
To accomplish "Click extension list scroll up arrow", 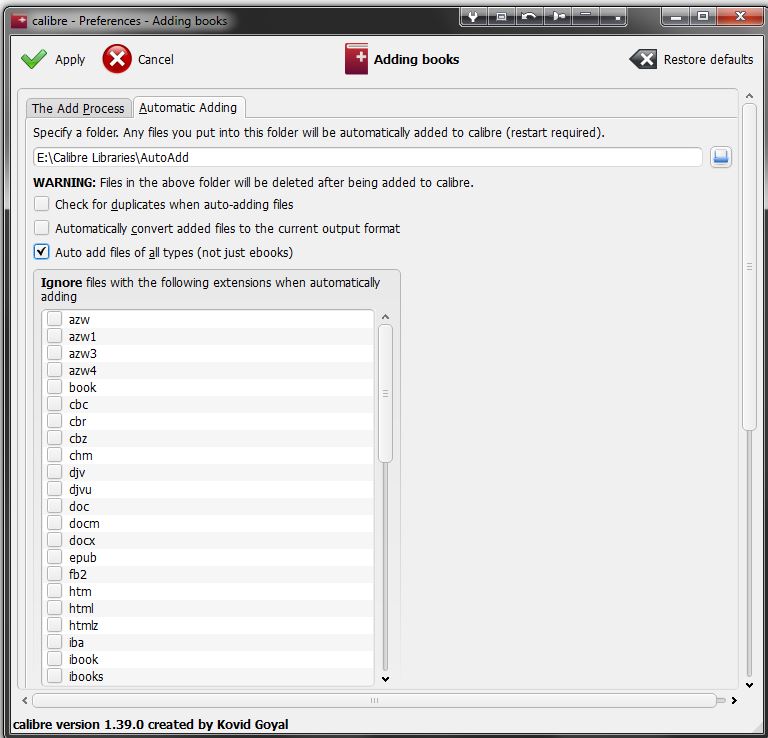I will click(385, 317).
